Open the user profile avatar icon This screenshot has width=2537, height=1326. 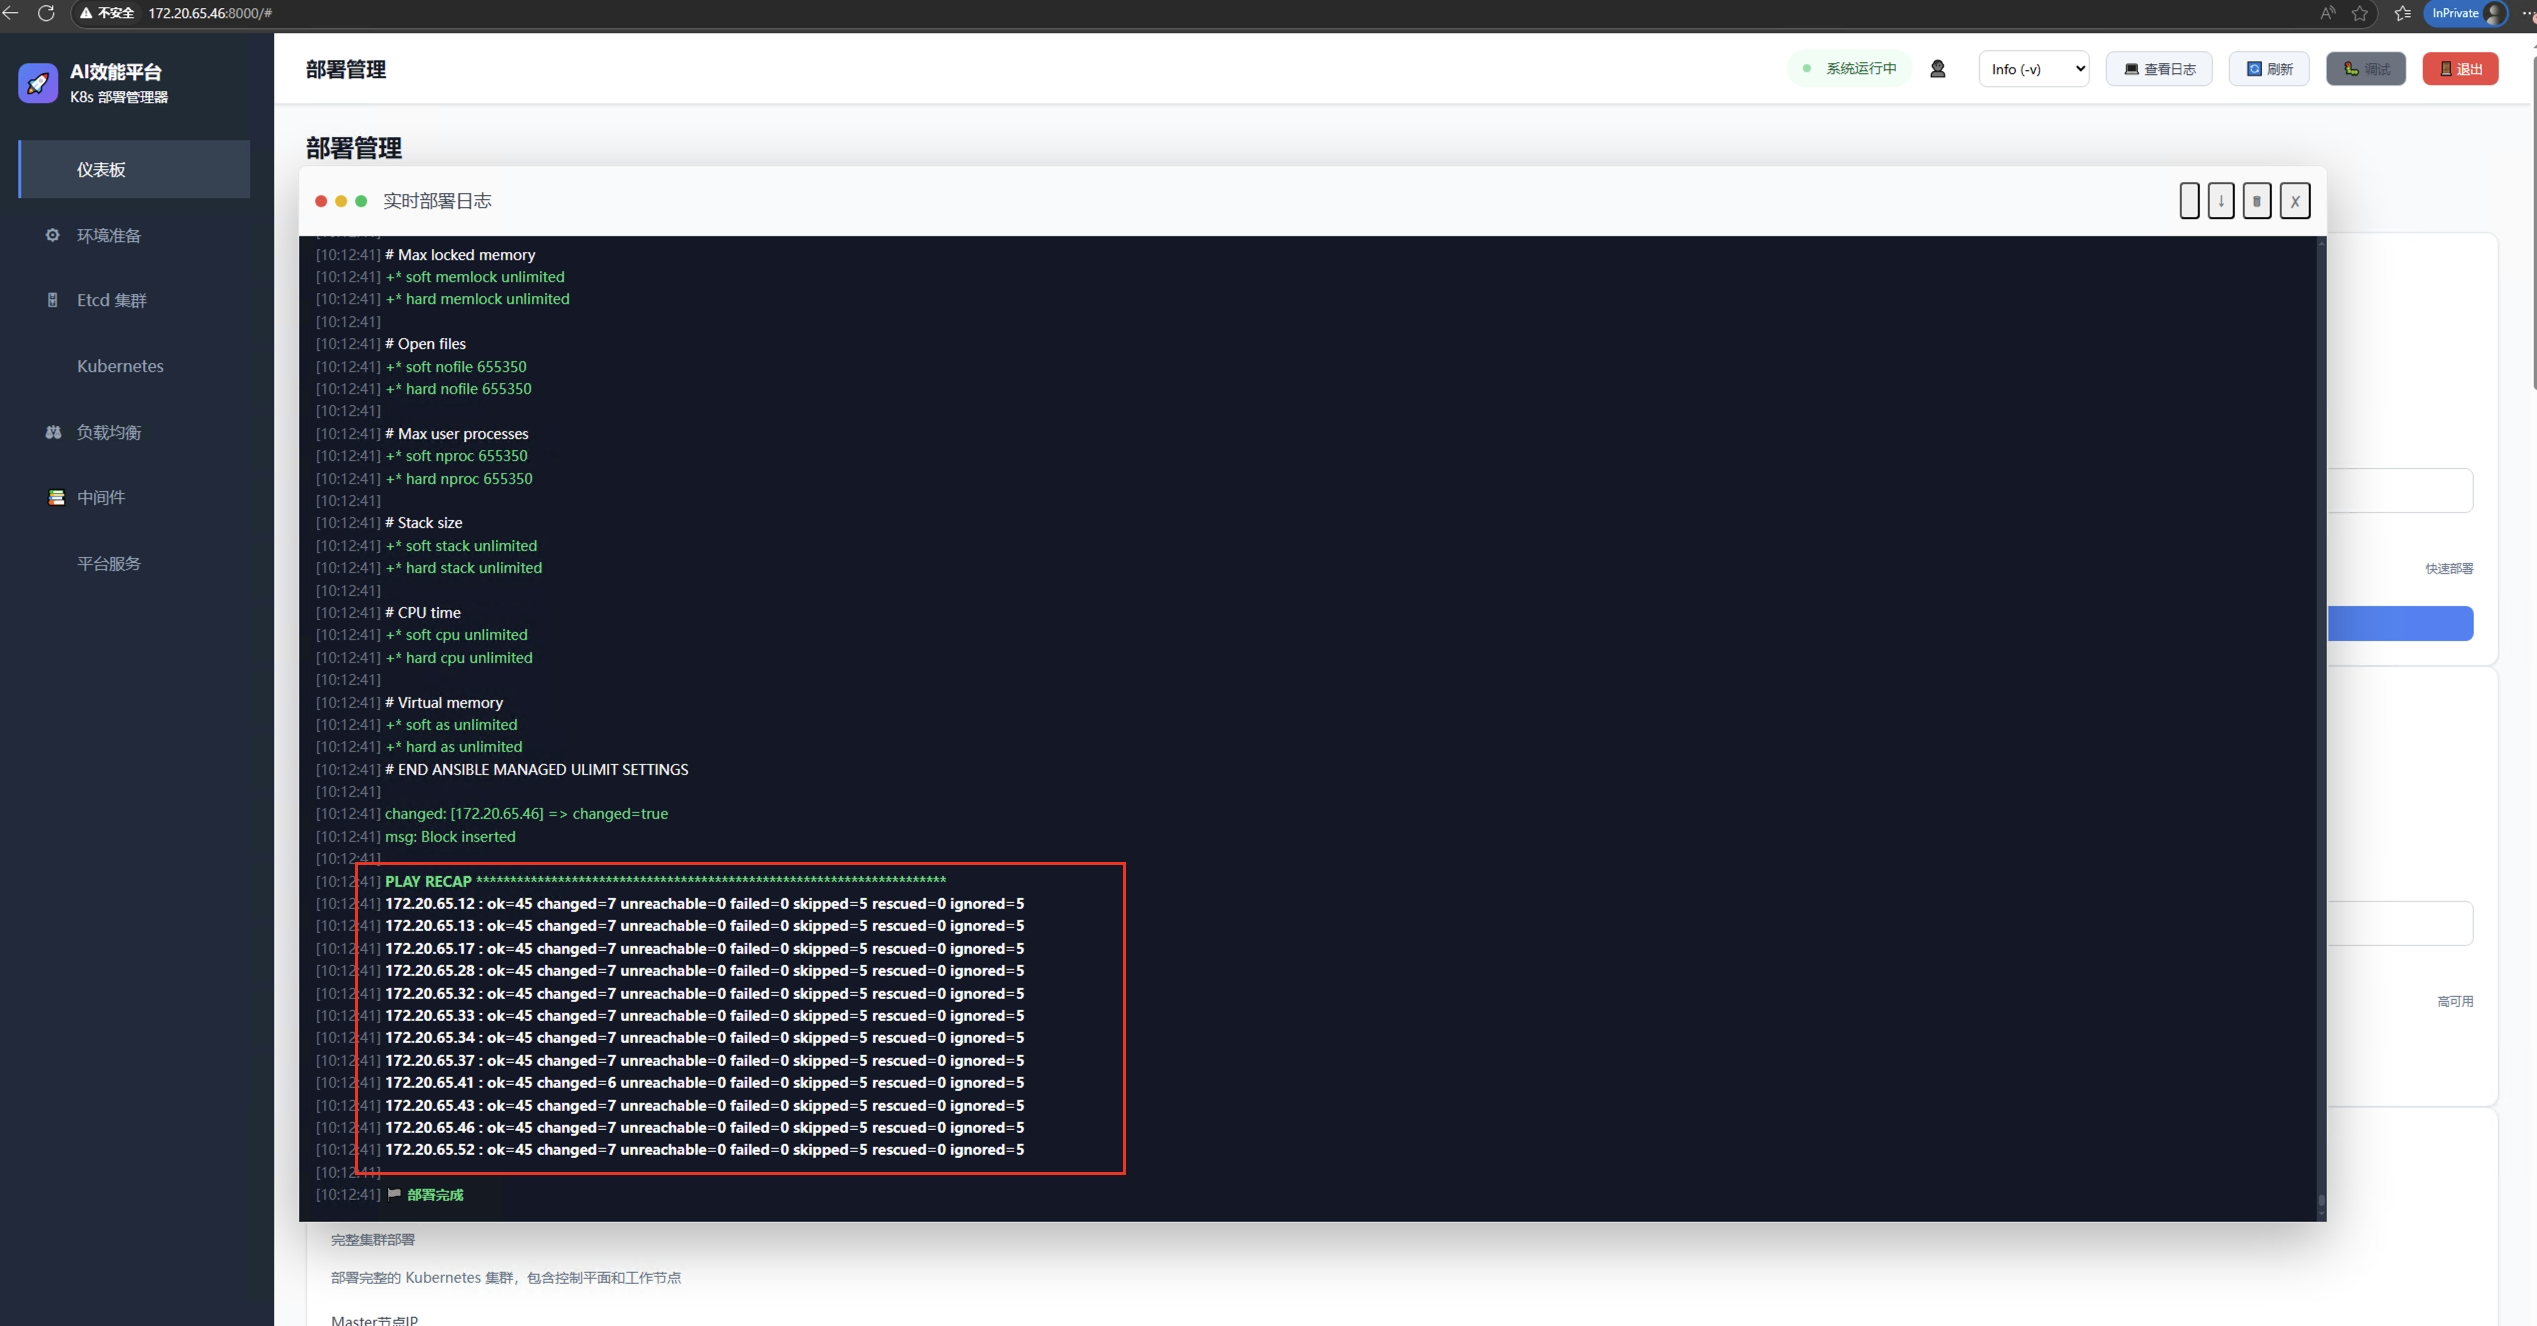[1937, 69]
